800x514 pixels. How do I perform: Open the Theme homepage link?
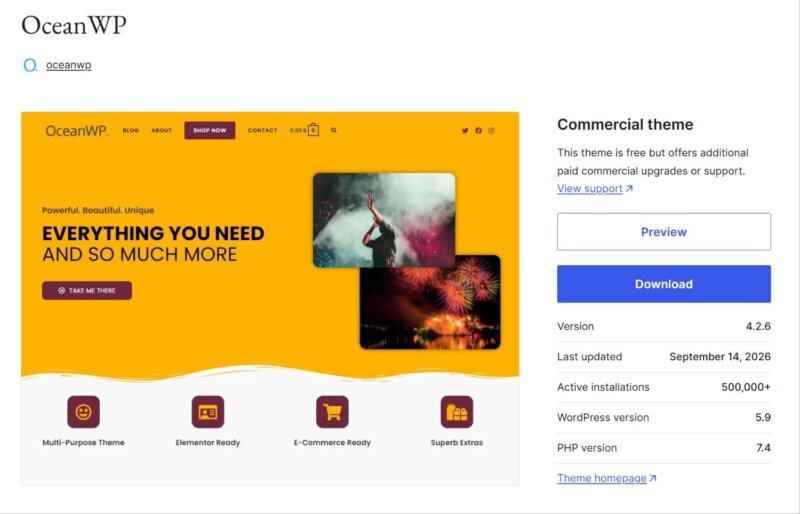coord(602,478)
